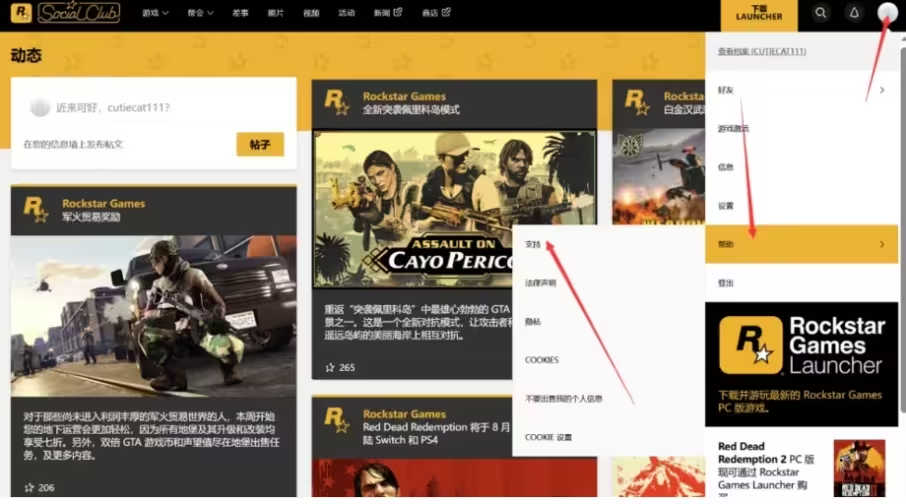Click the Rockstar logo on the Red Dead Redemption post
The width and height of the screenshot is (906, 504).
coord(337,420)
